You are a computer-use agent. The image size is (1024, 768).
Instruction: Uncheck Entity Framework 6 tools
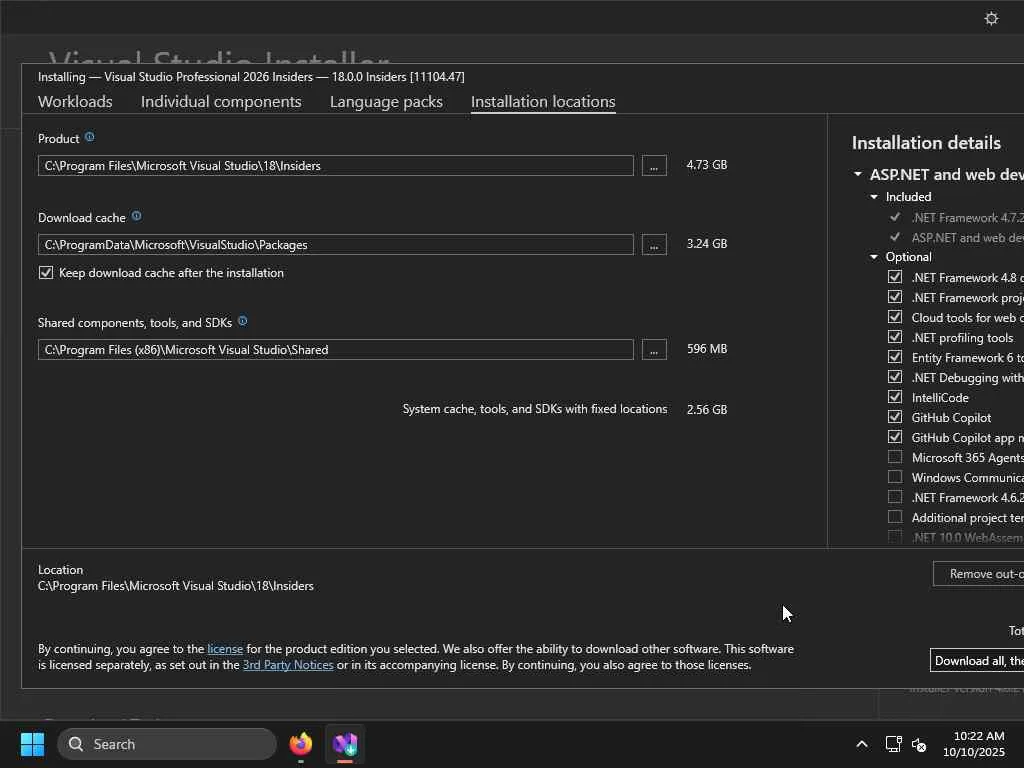coord(895,357)
